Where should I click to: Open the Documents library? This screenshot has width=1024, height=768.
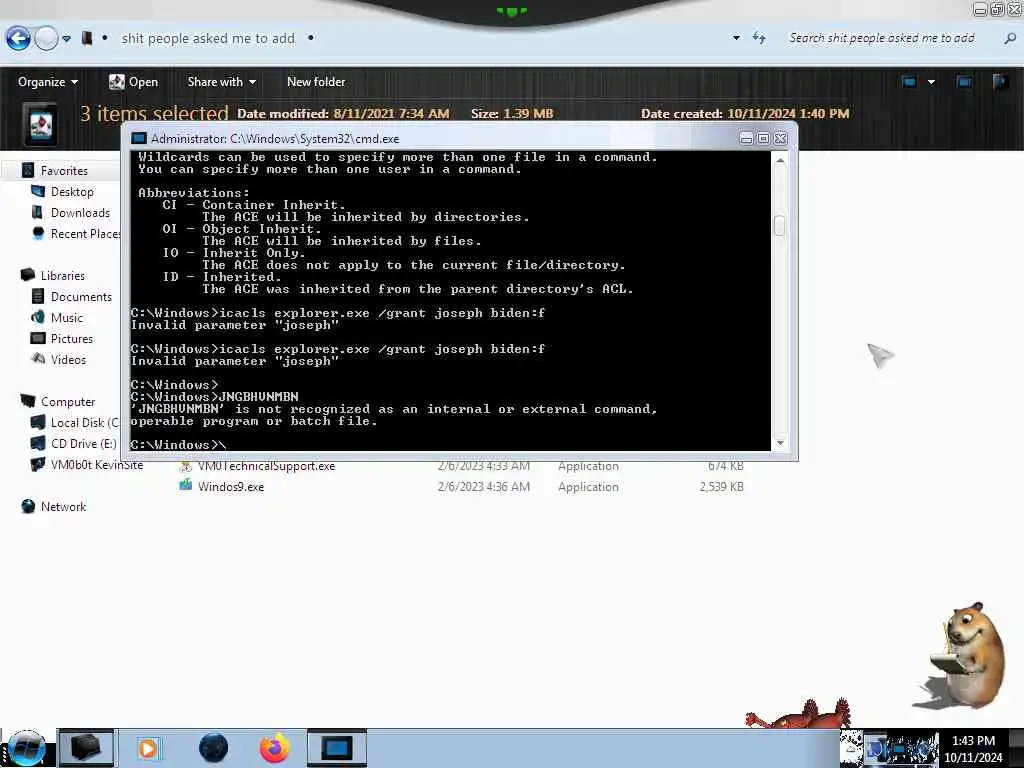point(81,296)
